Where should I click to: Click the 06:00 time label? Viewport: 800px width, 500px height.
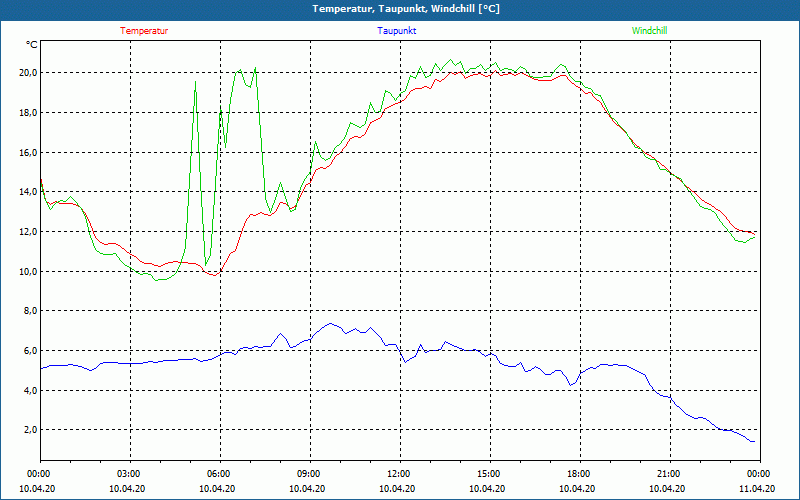point(217,473)
